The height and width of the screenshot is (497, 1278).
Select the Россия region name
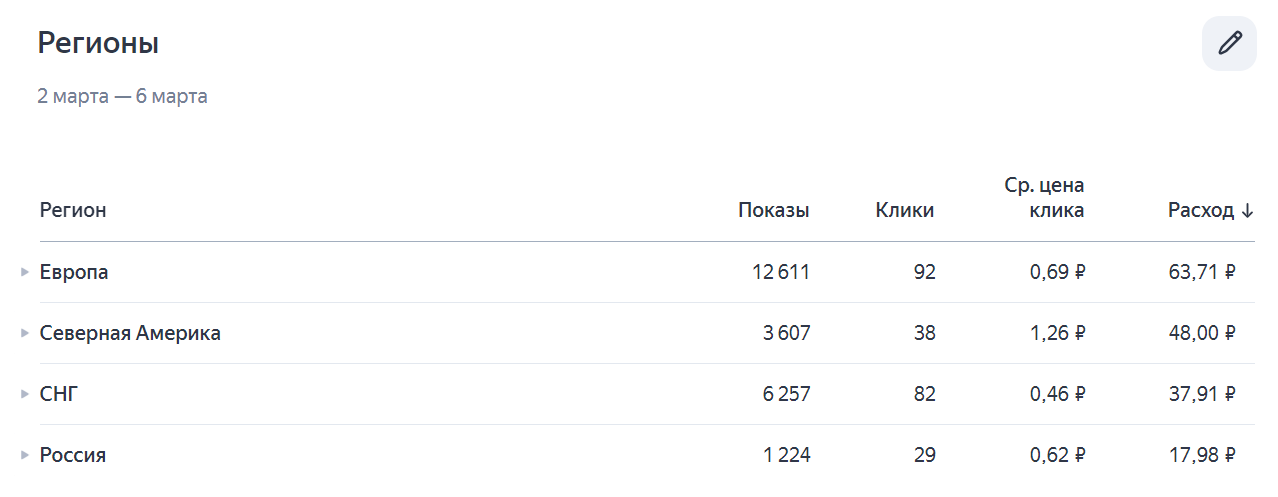[x=73, y=455]
